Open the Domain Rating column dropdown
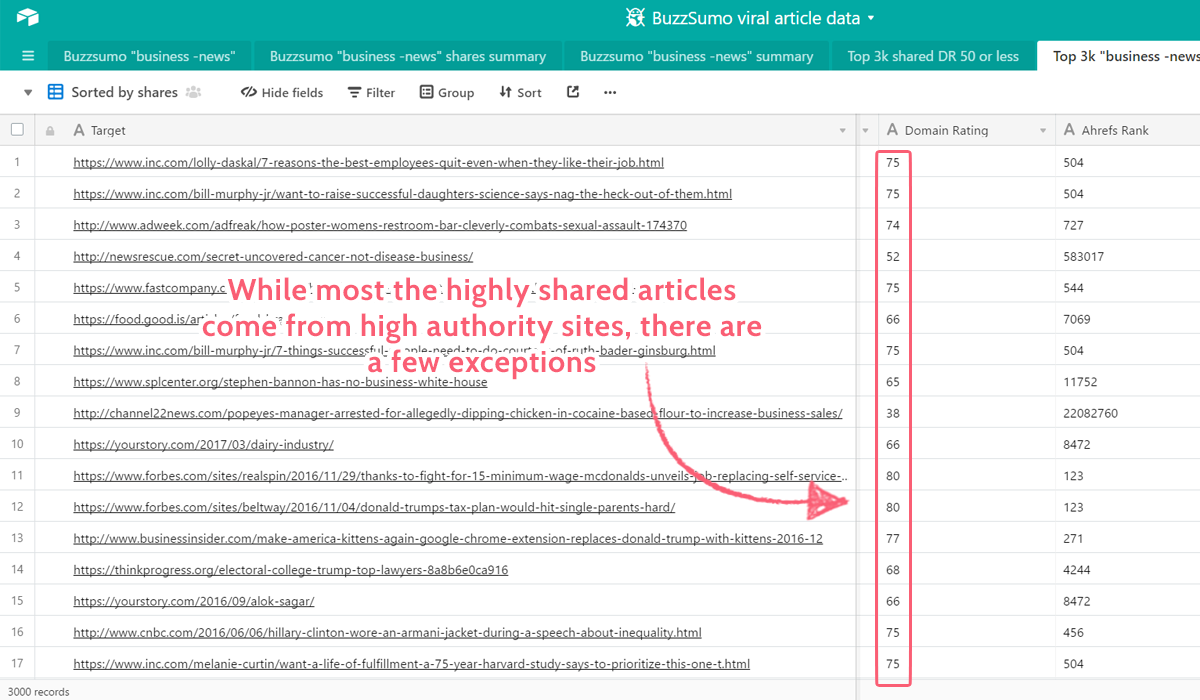This screenshot has width=1200, height=700. (1043, 131)
